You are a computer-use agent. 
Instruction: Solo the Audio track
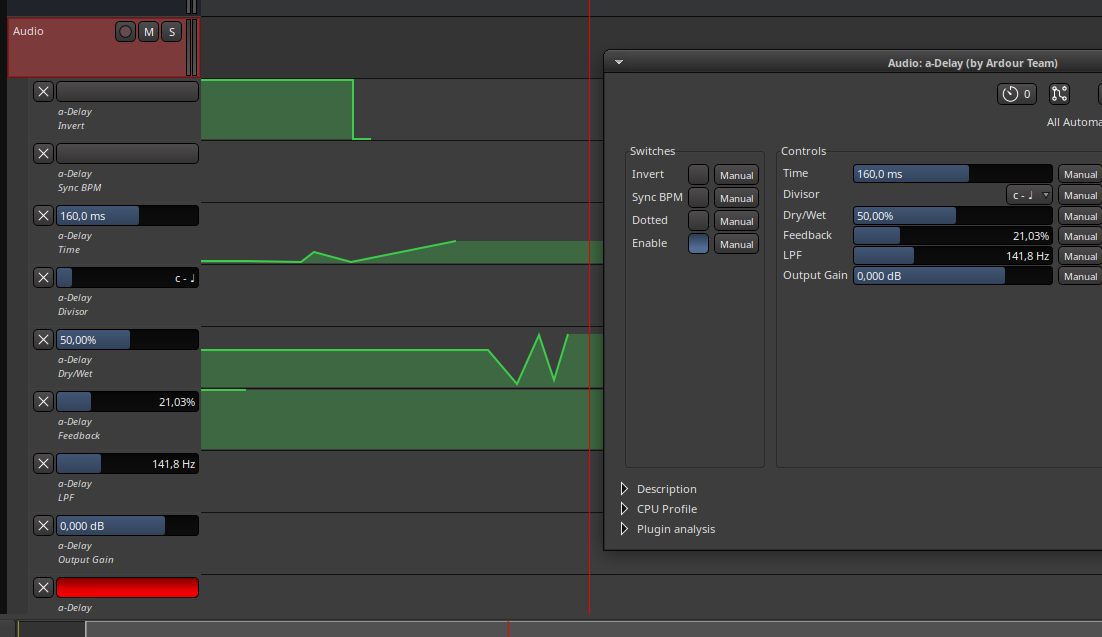(171, 32)
